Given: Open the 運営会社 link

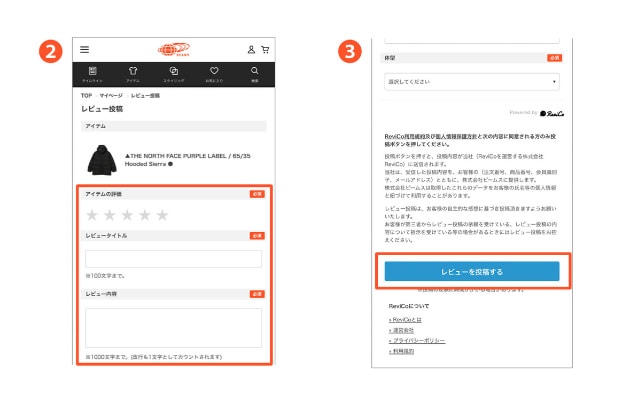Looking at the screenshot, I should [x=401, y=330].
